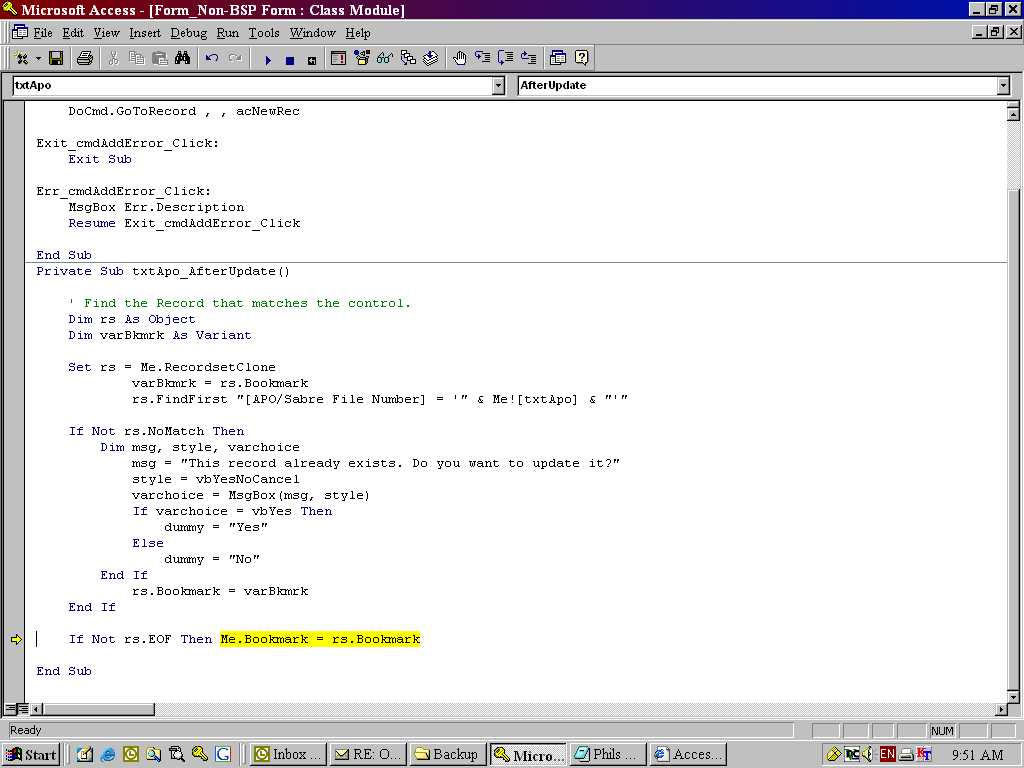Toggle breakpoint using the hand icon
The height and width of the screenshot is (768, 1024).
[459, 59]
